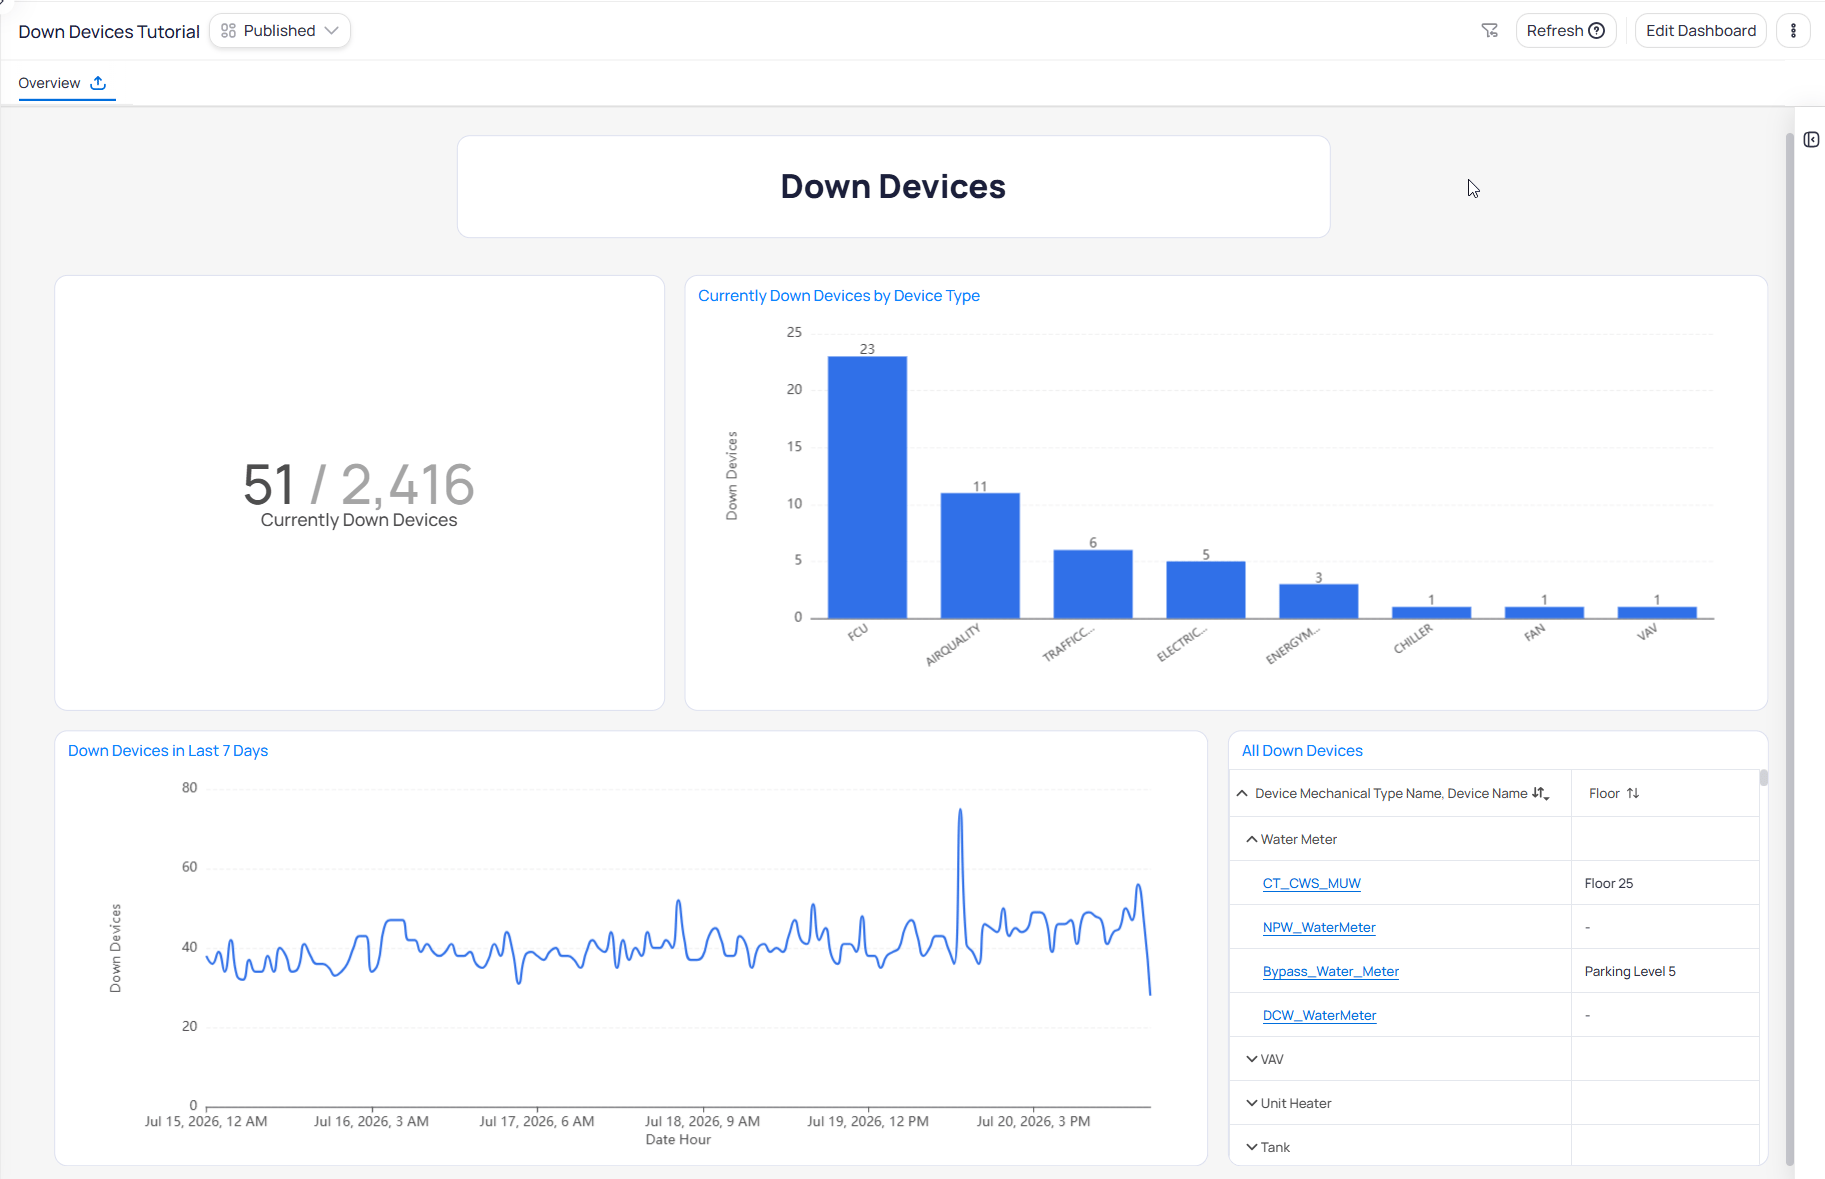
Task: Switch to the Overview tab
Action: pos(49,83)
